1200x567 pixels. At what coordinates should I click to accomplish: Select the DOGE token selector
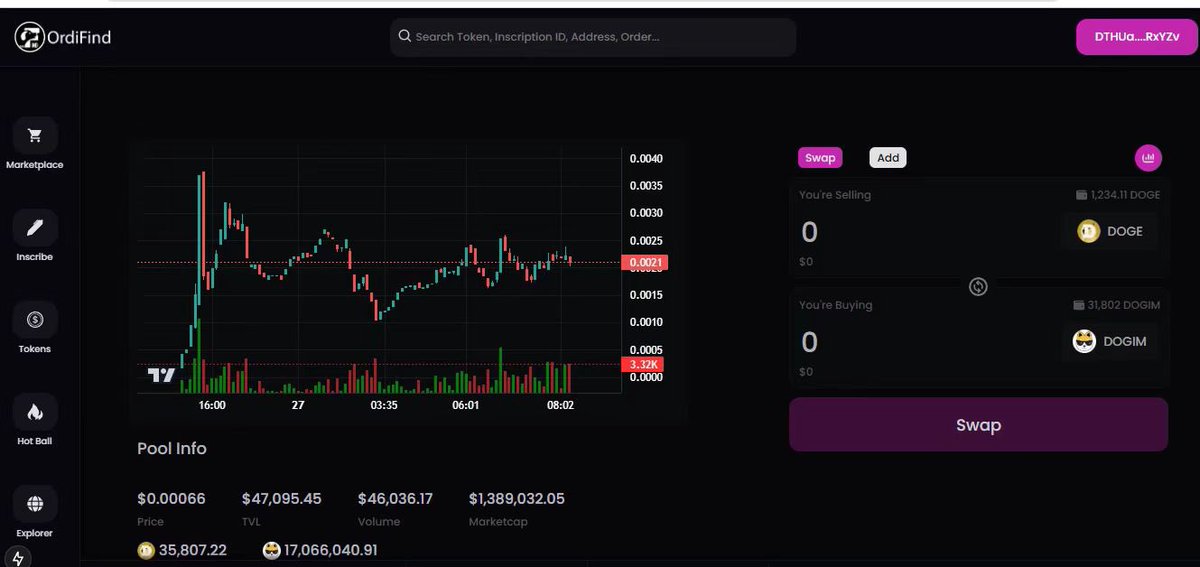point(1110,231)
